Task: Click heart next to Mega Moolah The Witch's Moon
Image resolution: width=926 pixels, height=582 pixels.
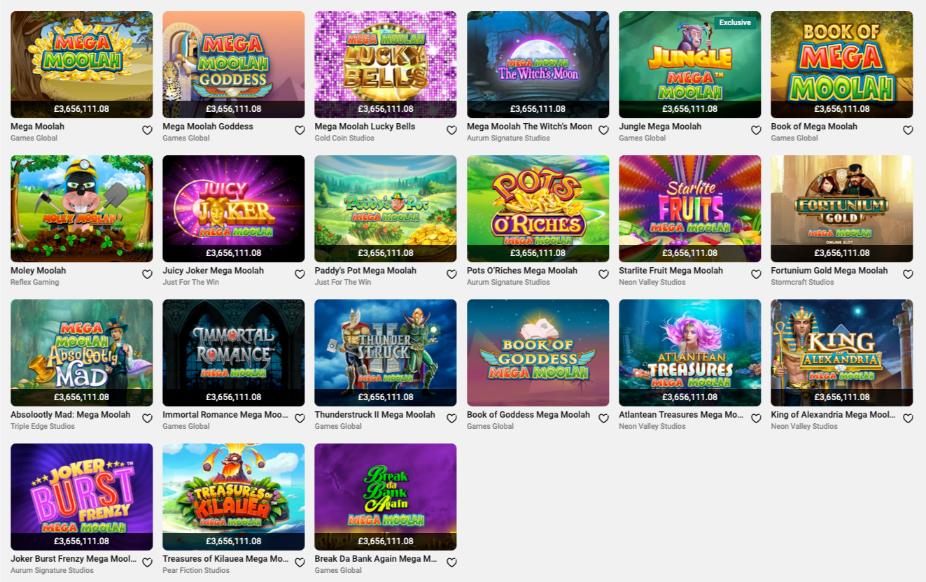Action: pos(604,130)
